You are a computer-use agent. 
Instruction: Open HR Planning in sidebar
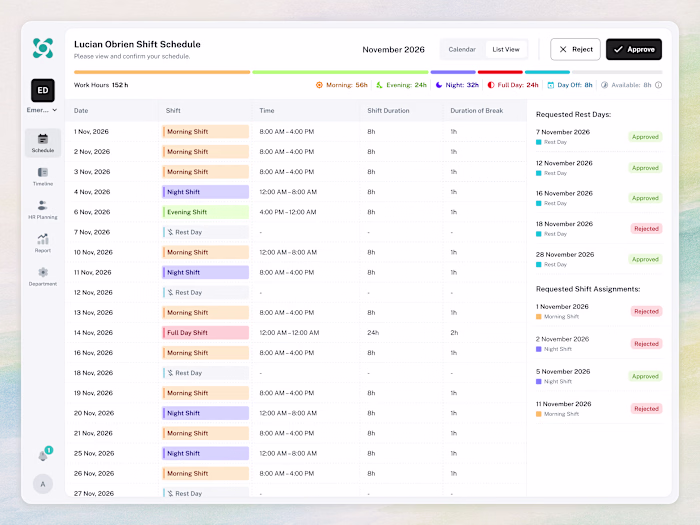[43, 210]
